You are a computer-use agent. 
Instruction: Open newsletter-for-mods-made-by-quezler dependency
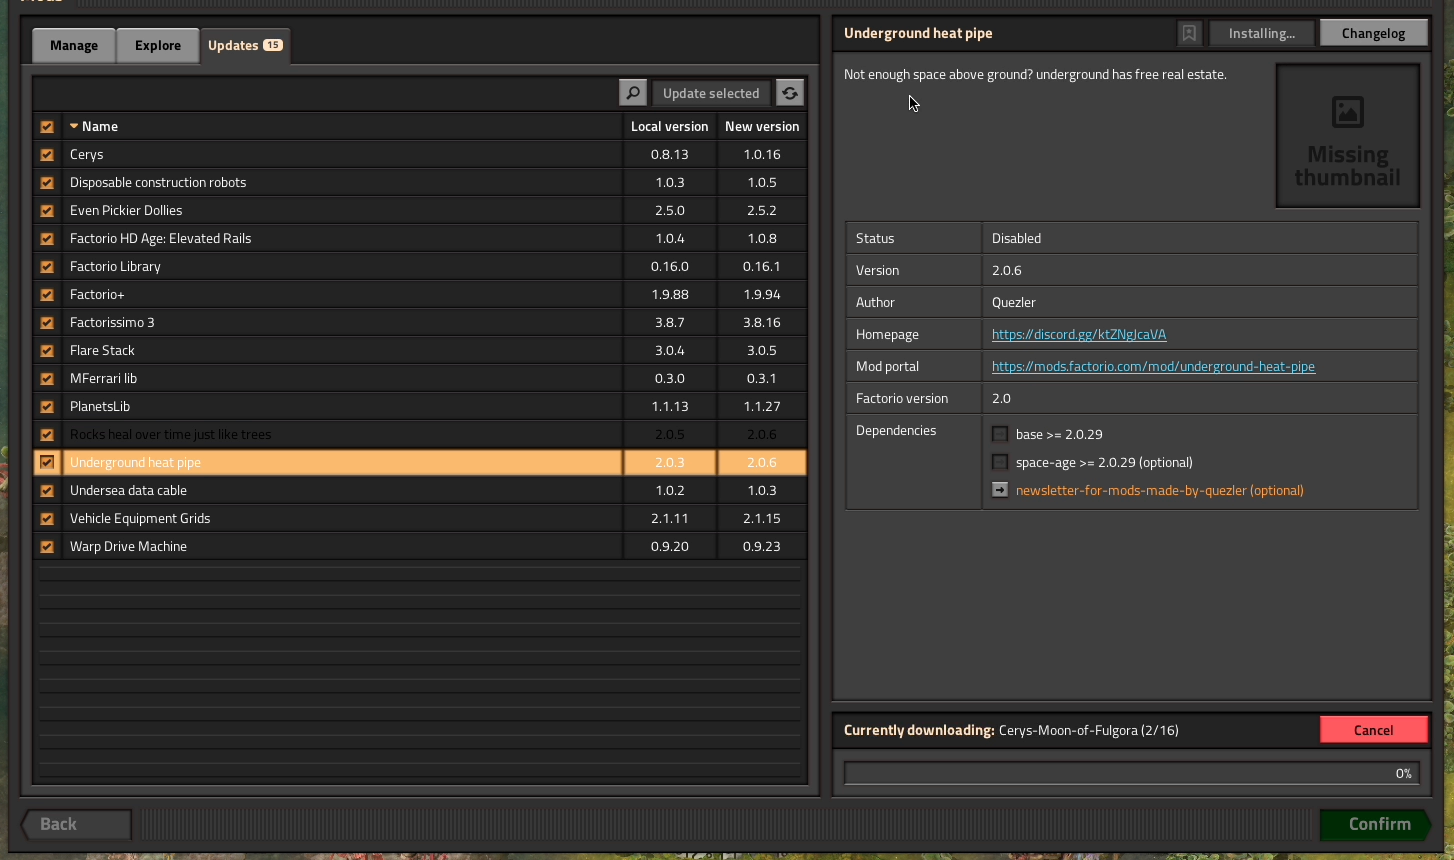point(1160,490)
